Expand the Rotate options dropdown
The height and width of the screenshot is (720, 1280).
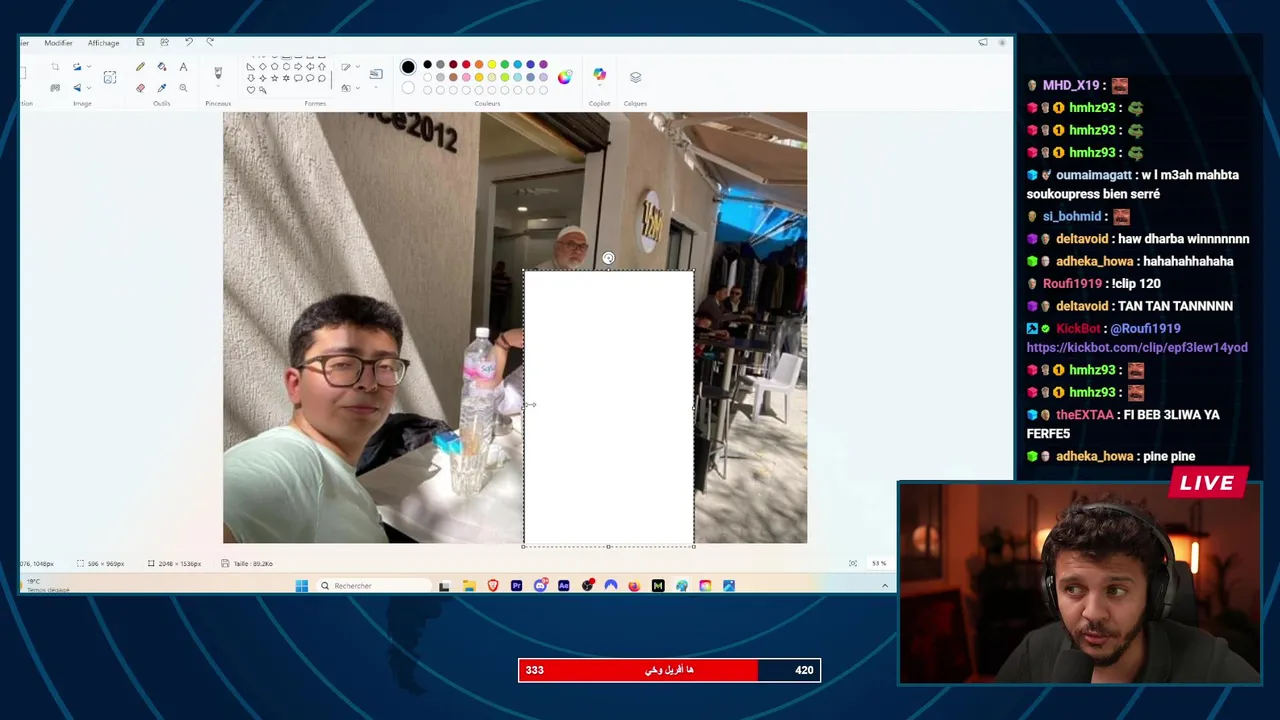click(x=88, y=67)
